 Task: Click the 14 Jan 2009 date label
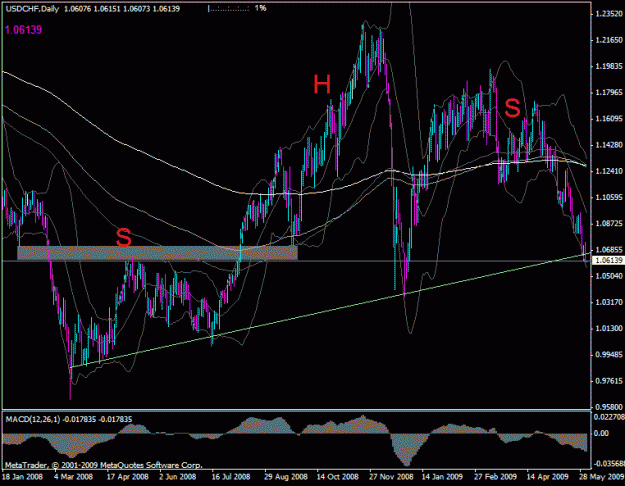(442, 477)
